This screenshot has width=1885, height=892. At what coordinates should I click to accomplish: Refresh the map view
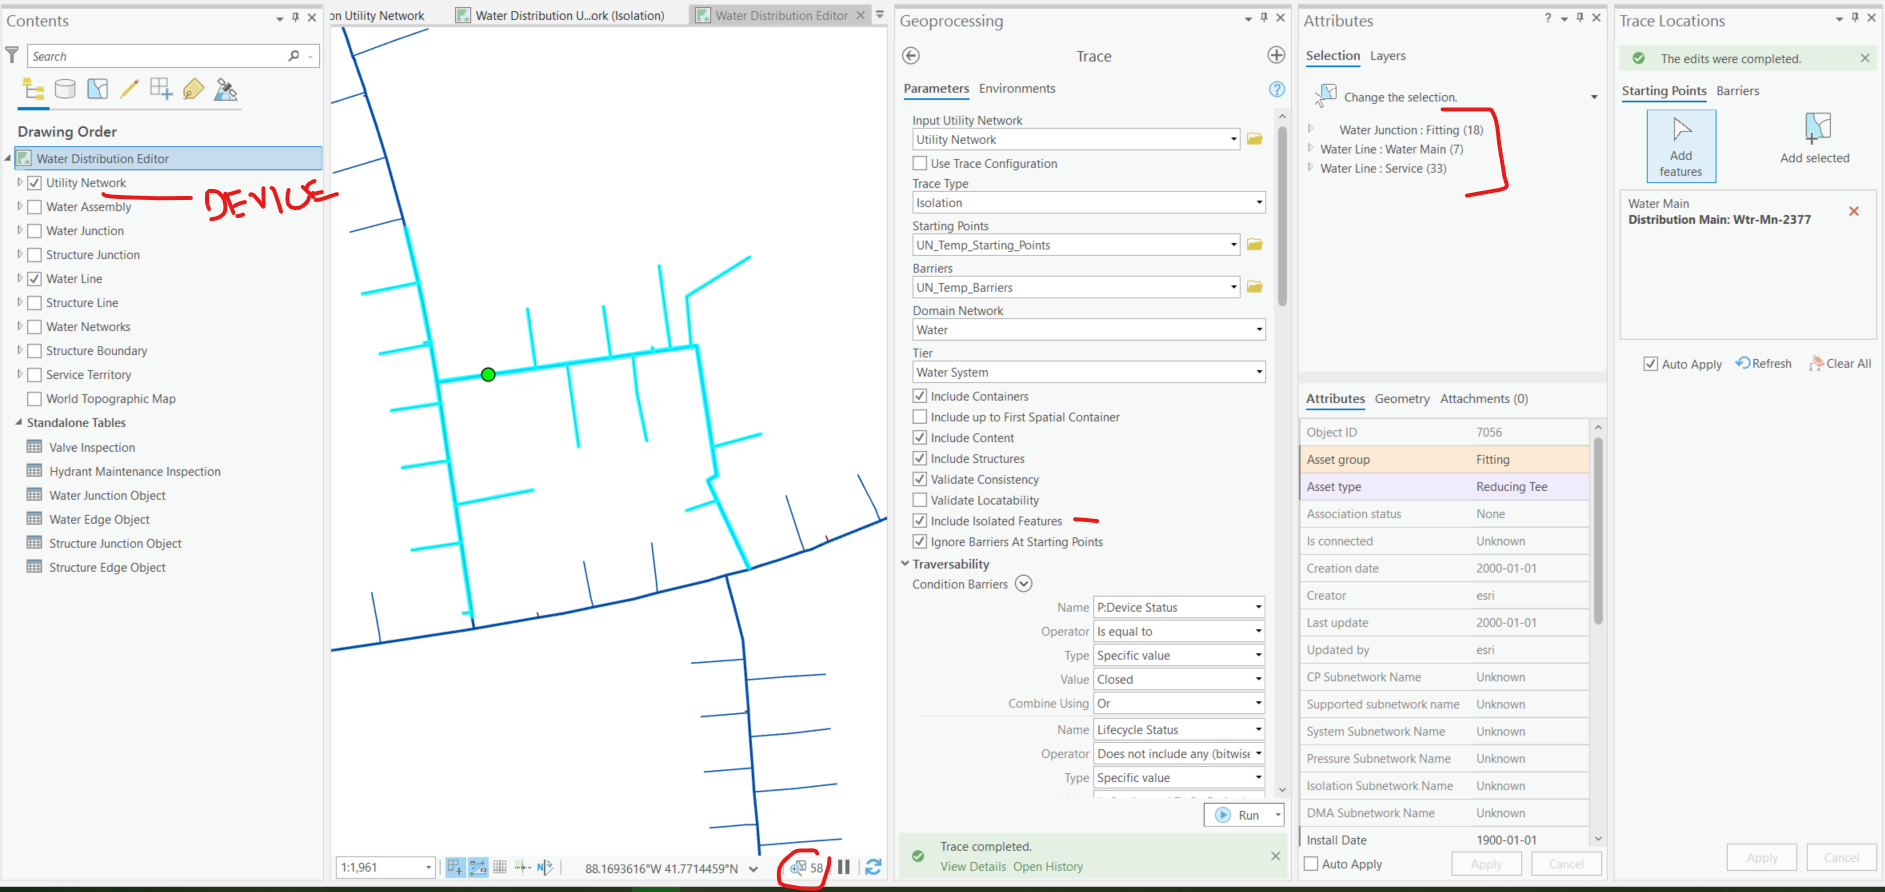click(873, 867)
